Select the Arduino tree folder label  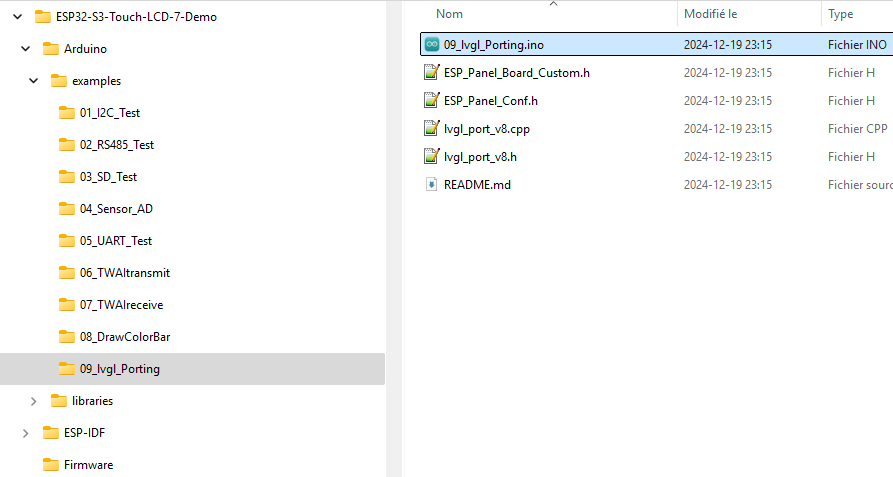click(x=85, y=48)
